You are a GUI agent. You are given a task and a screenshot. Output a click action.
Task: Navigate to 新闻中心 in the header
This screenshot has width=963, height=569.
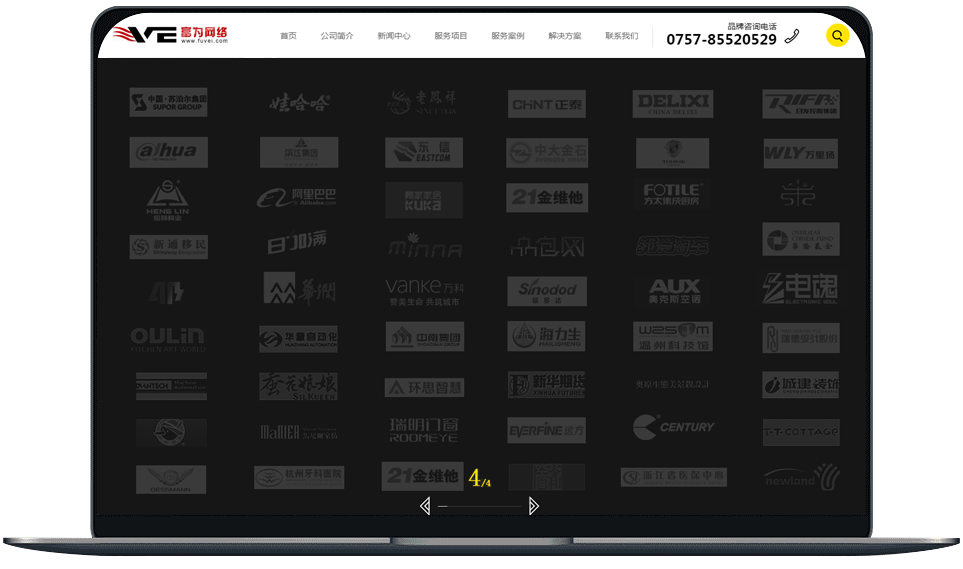[393, 36]
